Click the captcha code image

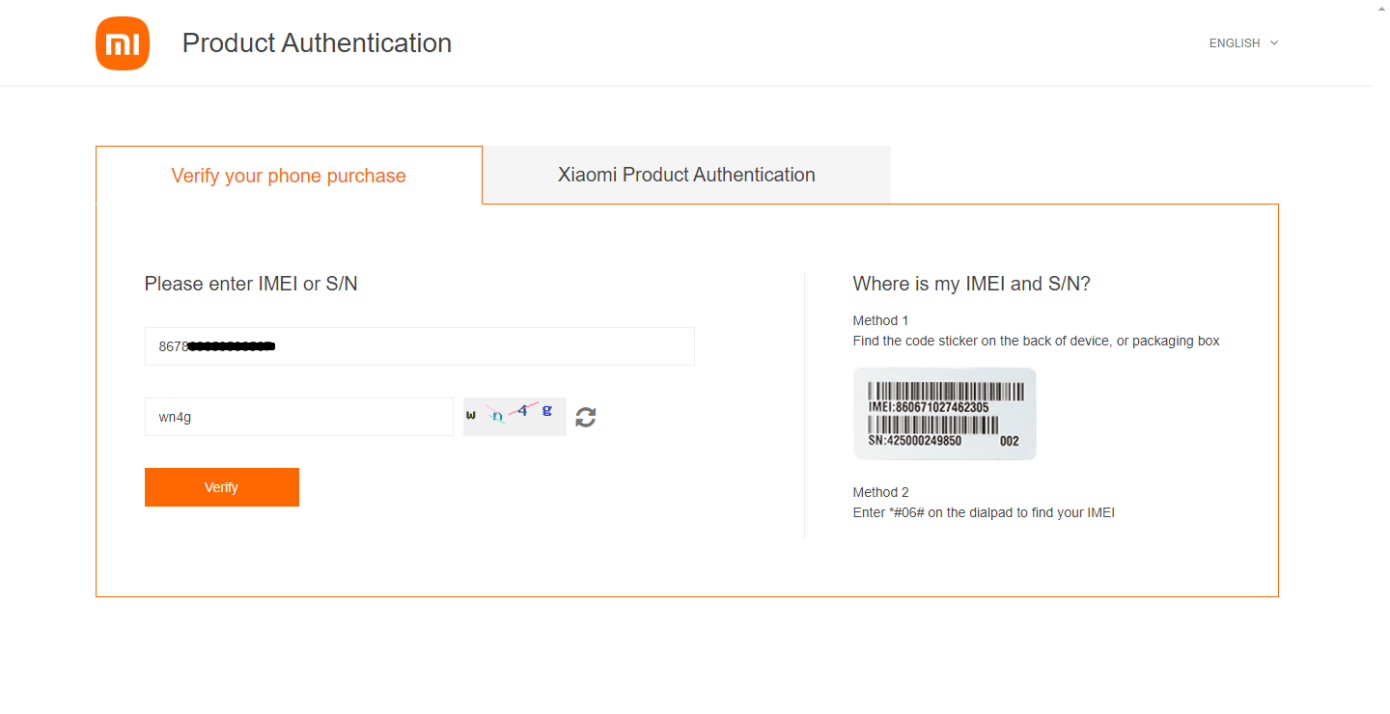514,416
